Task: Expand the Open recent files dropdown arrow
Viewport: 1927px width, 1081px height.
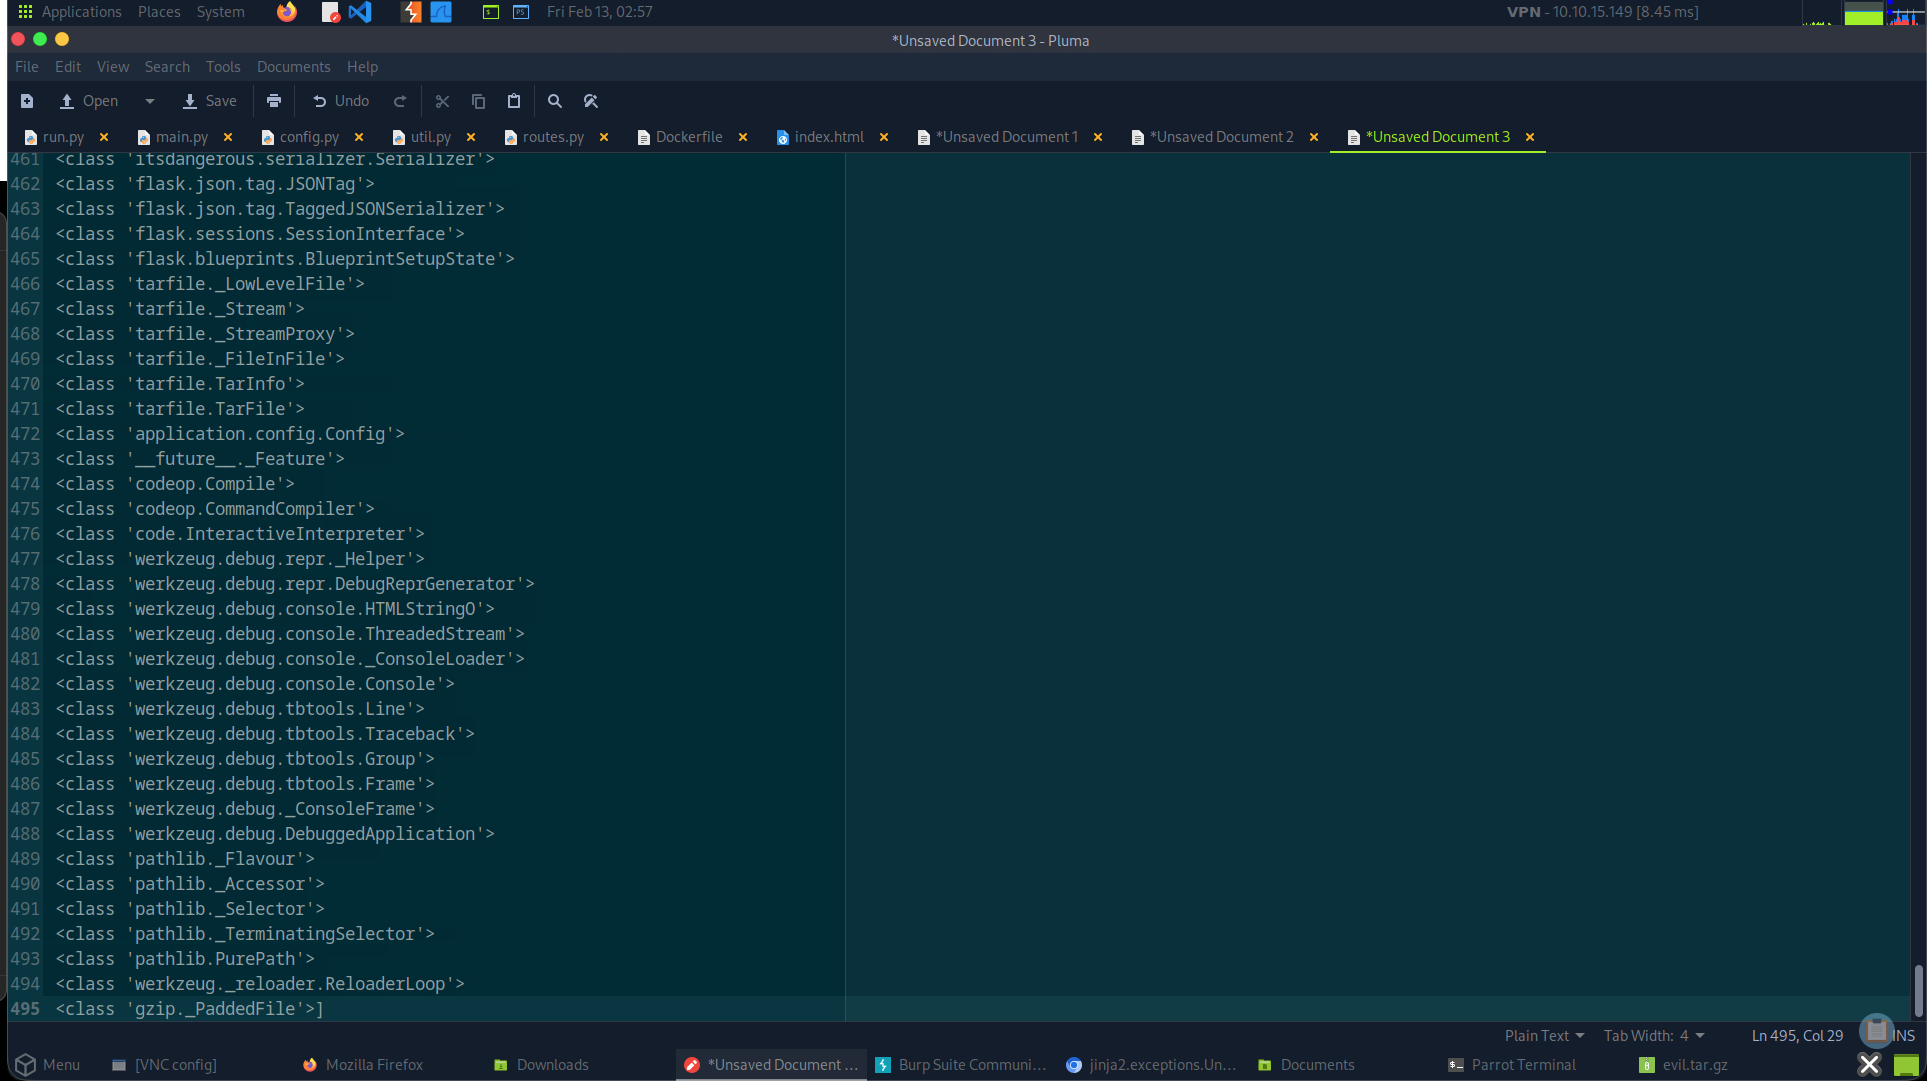Action: pos(150,101)
